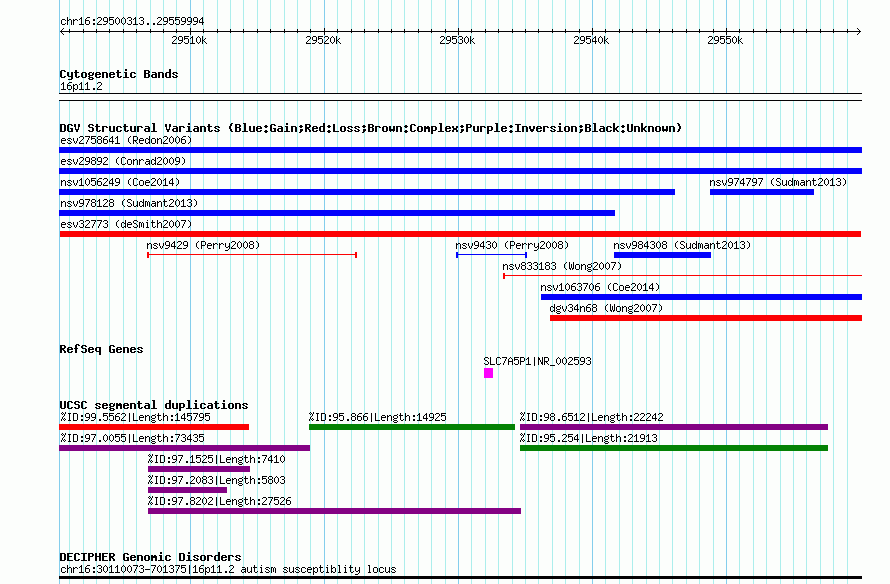Click the 29550k ruler position label
This screenshot has width=890, height=584.
(725, 40)
